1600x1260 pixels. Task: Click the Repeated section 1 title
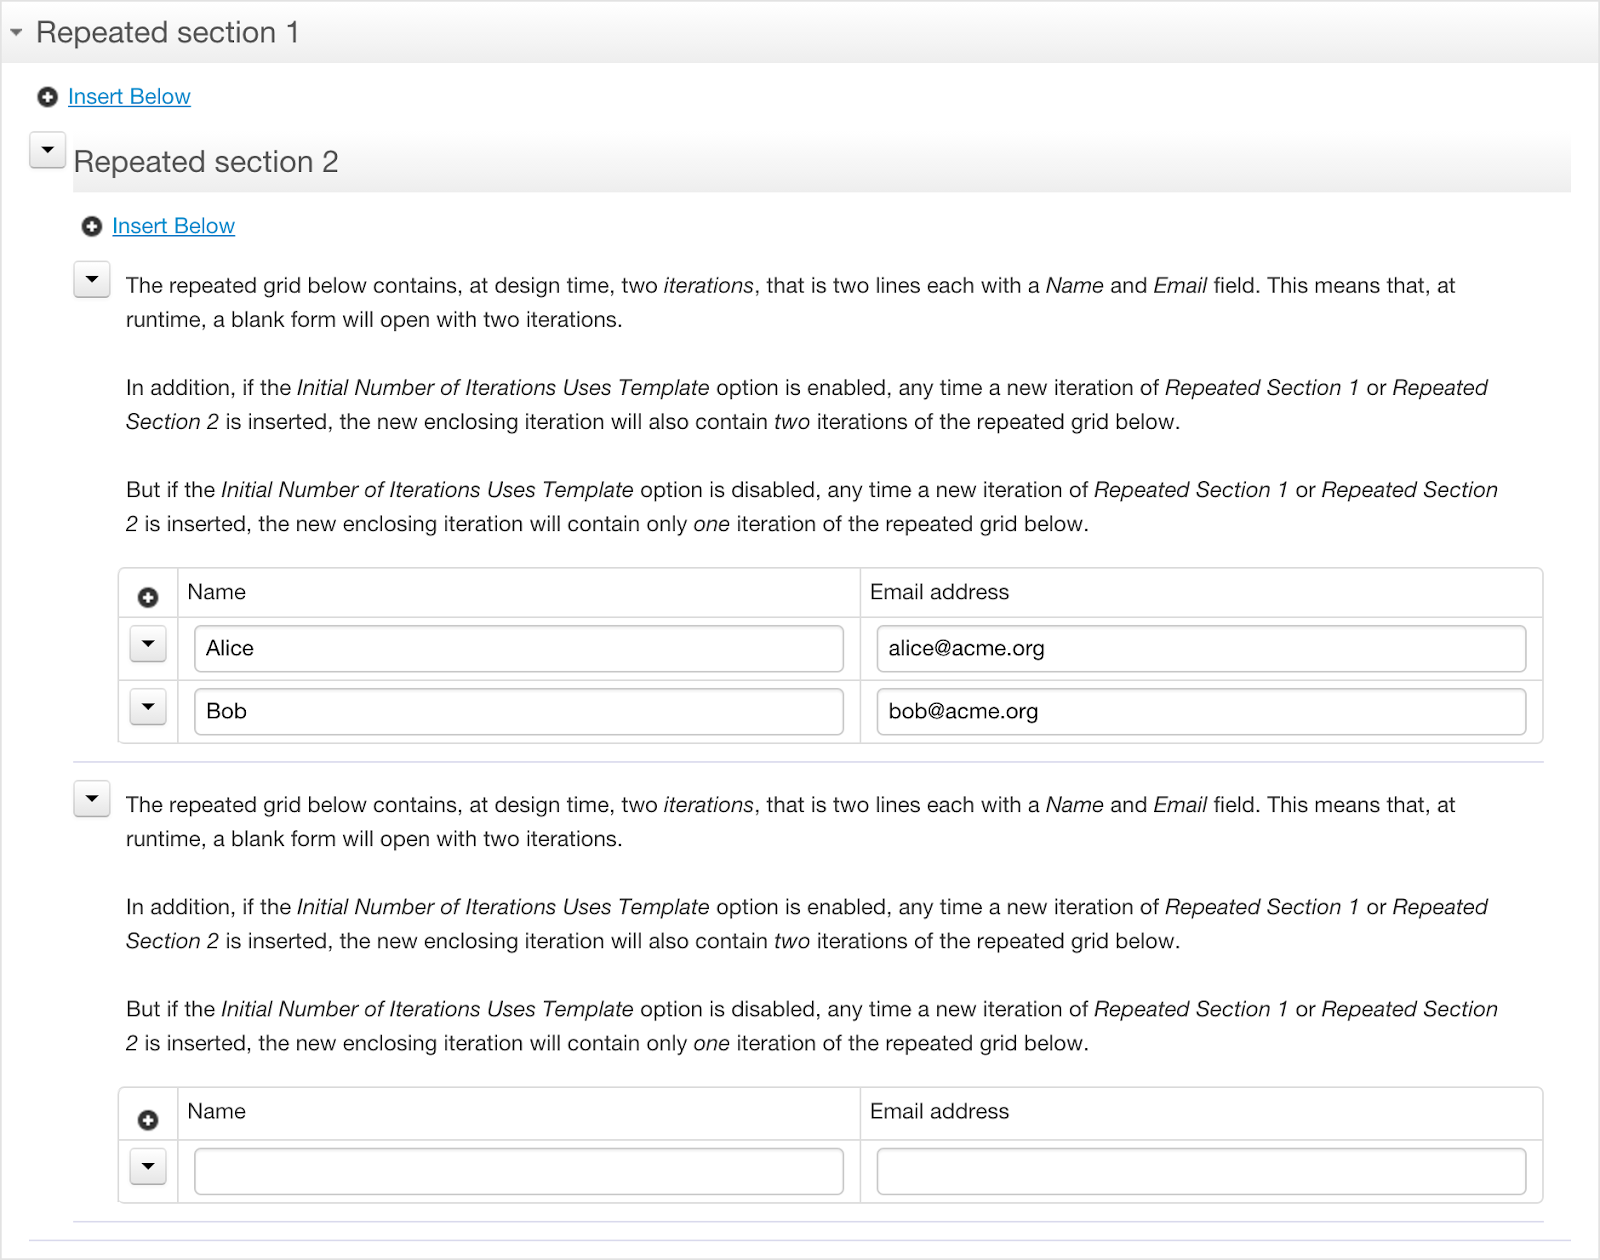coord(168,33)
